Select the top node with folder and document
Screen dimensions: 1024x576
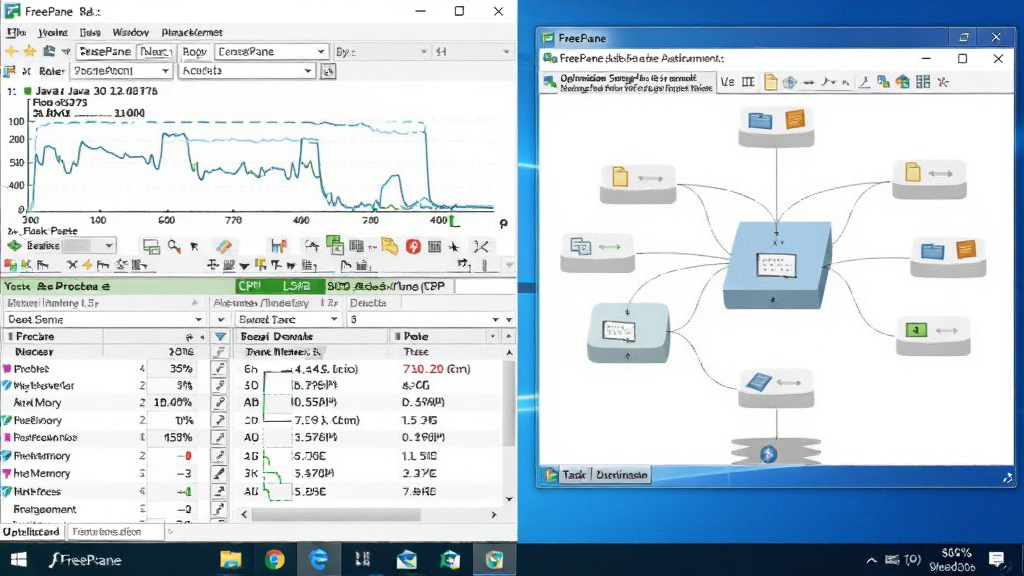tap(776, 127)
